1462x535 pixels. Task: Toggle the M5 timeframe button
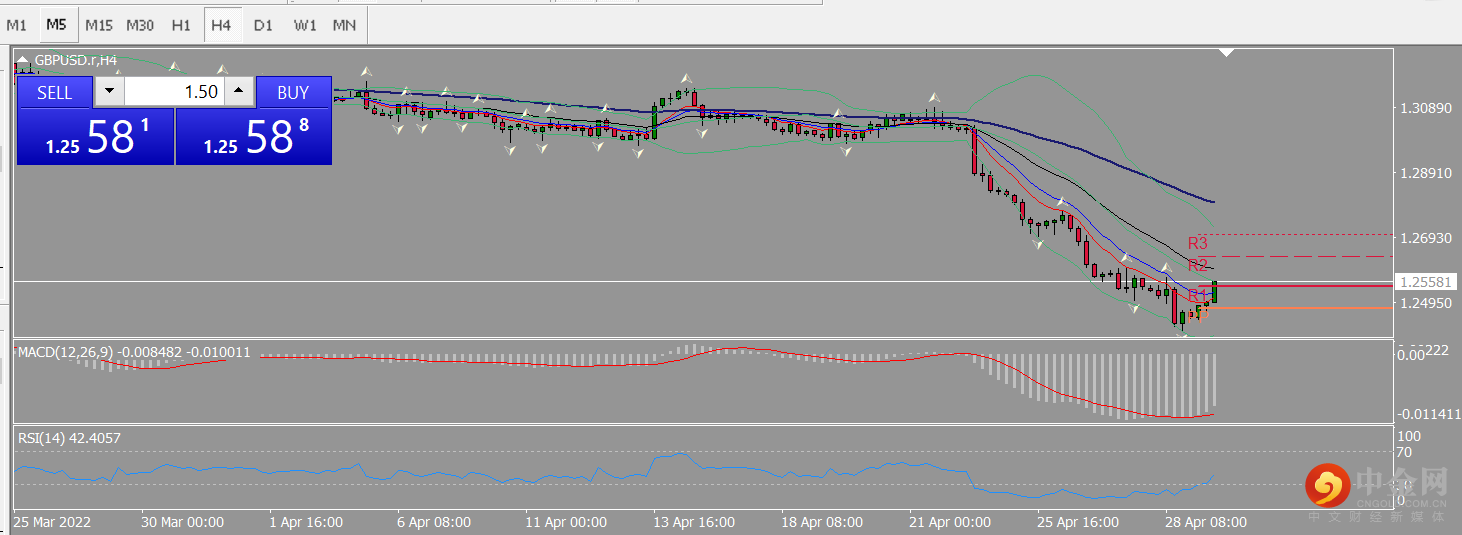coord(57,24)
